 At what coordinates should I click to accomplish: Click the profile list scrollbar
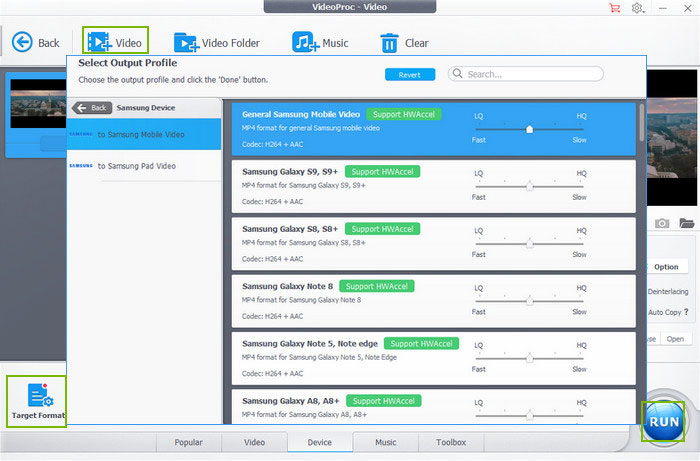pyautogui.click(x=642, y=123)
